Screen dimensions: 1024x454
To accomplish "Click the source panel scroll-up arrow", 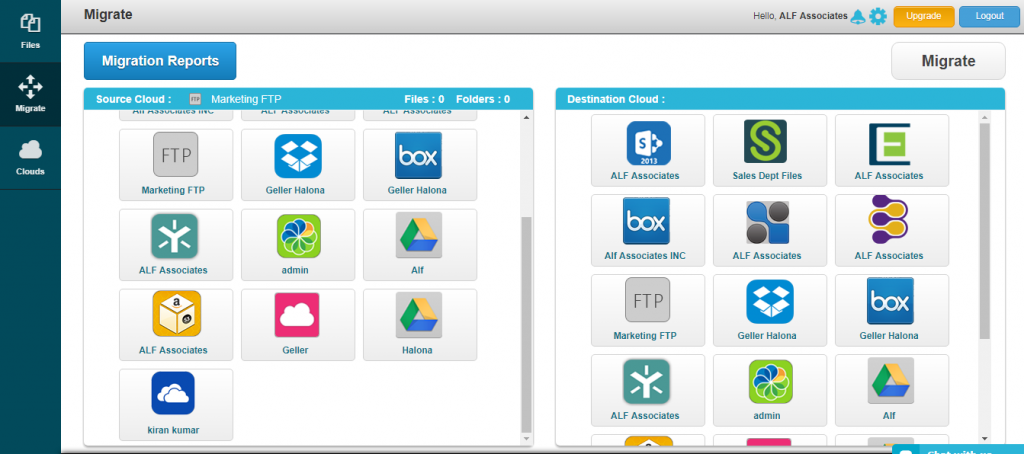I will [526, 118].
